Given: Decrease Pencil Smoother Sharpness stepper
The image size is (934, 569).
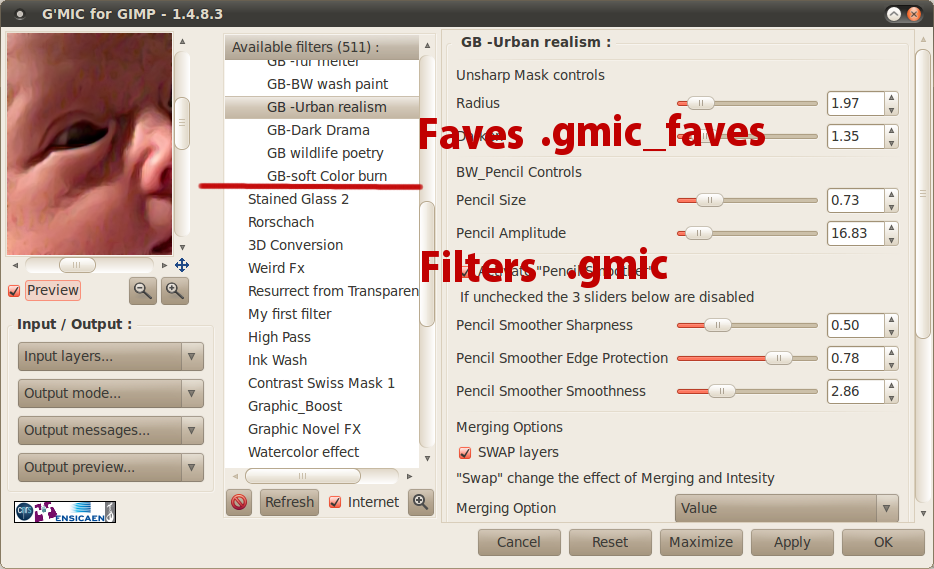Looking at the screenshot, I should [891, 332].
